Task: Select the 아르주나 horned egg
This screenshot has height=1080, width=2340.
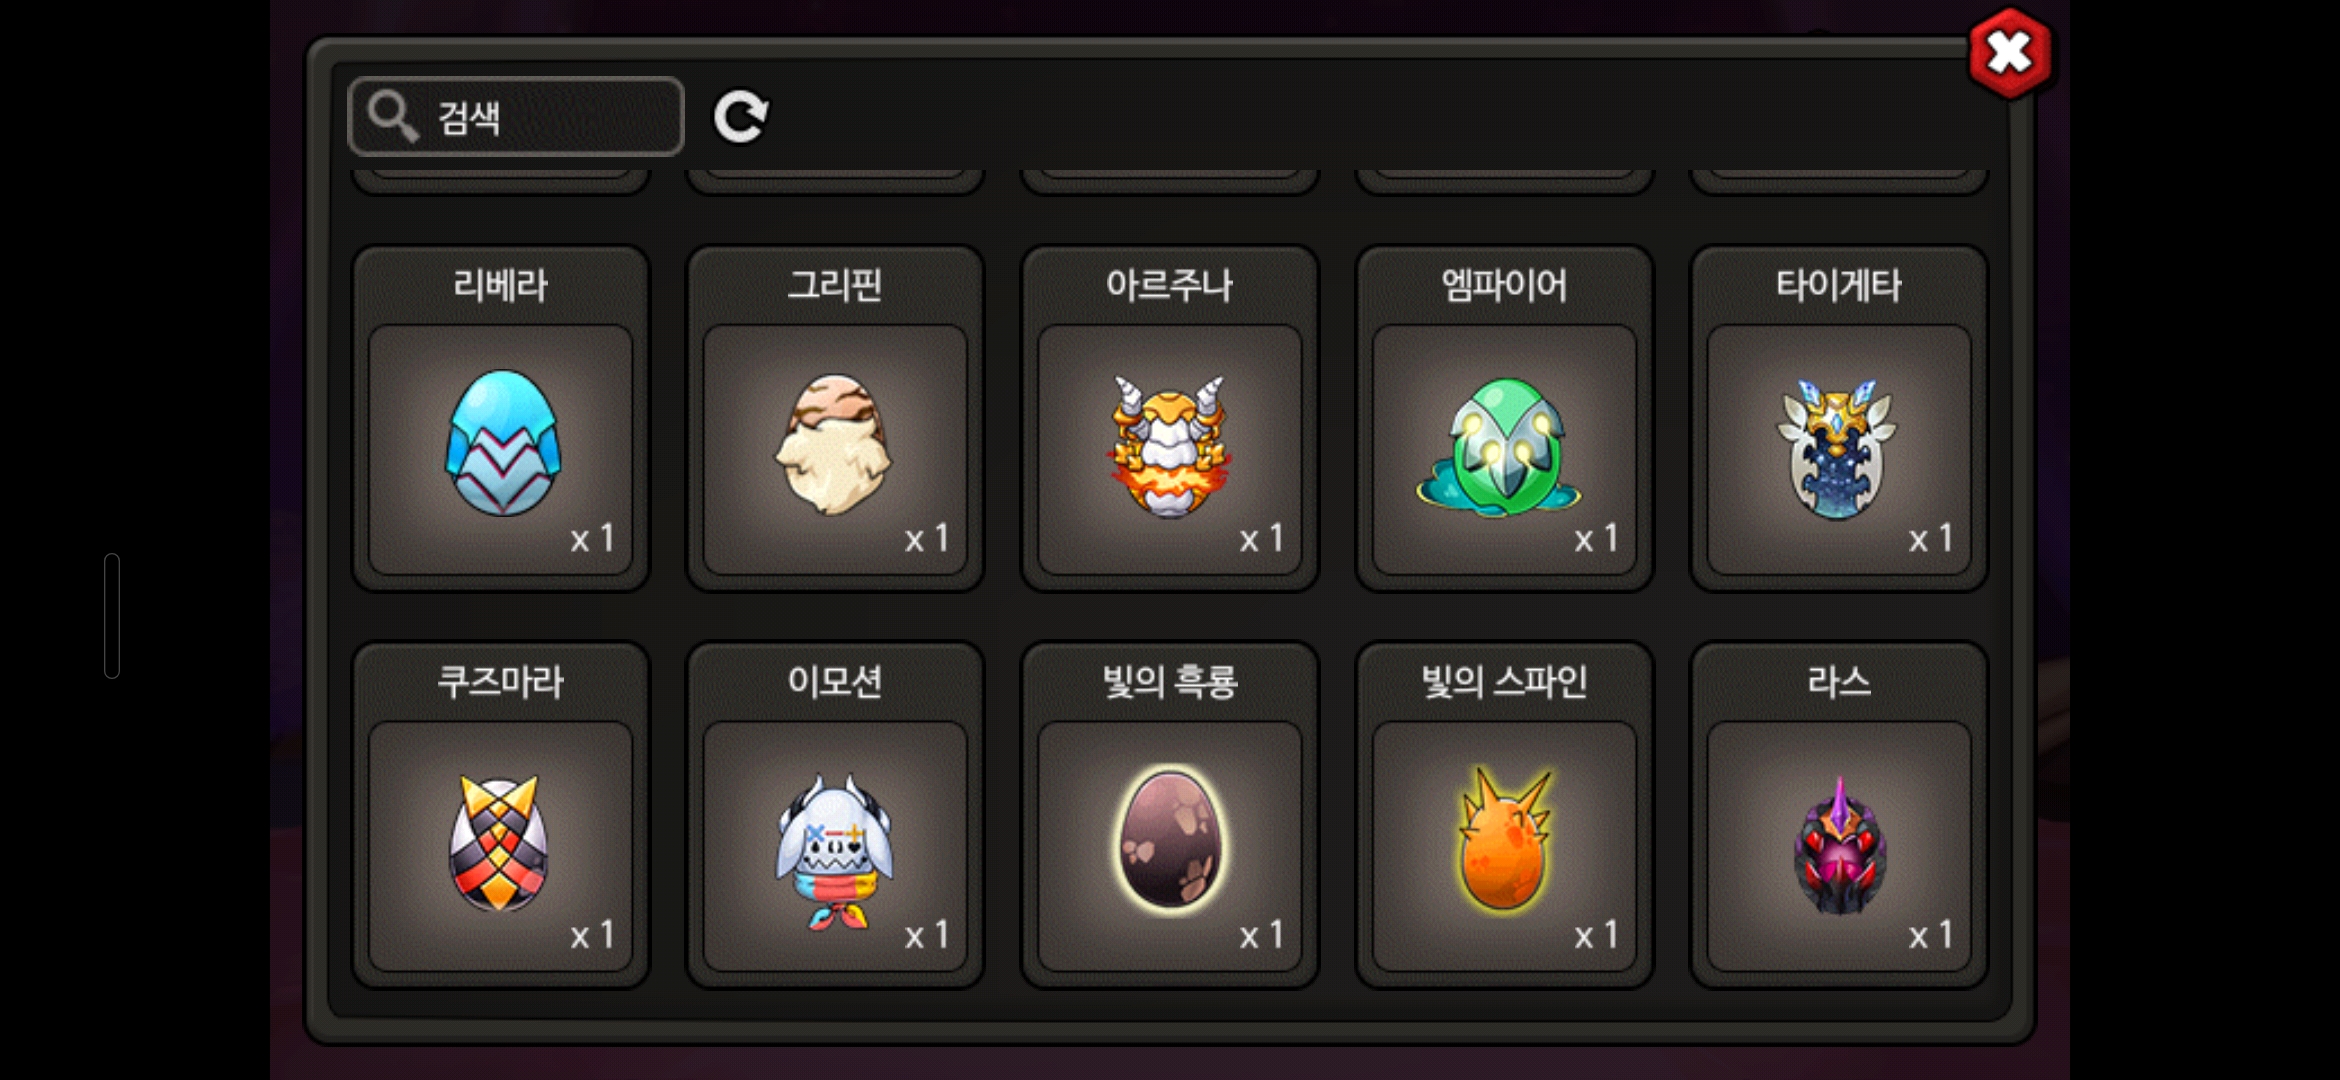Action: coord(1169,448)
